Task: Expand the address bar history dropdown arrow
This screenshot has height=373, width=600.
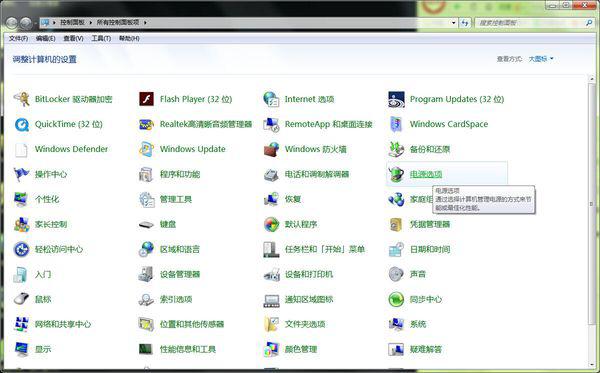Action: pyautogui.click(x=454, y=23)
